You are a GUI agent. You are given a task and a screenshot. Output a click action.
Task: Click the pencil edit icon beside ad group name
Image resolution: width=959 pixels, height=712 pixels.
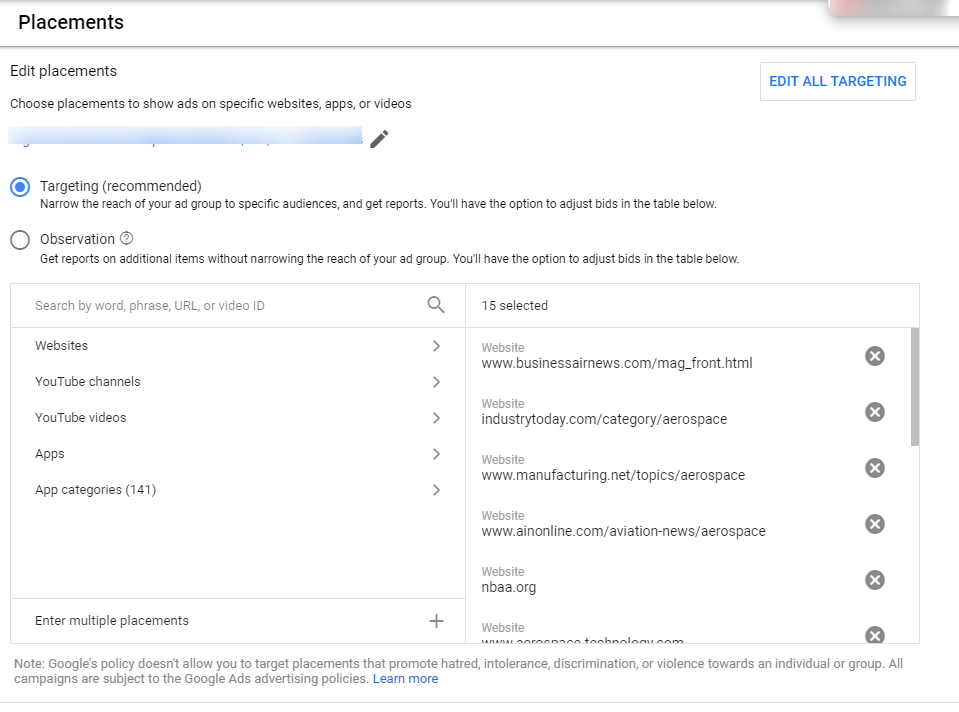379,139
